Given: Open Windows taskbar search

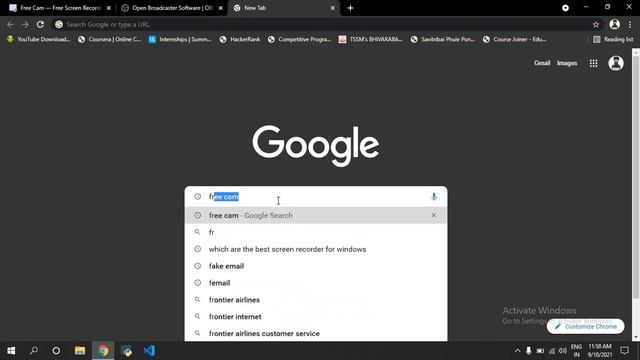Looking at the screenshot, I should pos(34,351).
